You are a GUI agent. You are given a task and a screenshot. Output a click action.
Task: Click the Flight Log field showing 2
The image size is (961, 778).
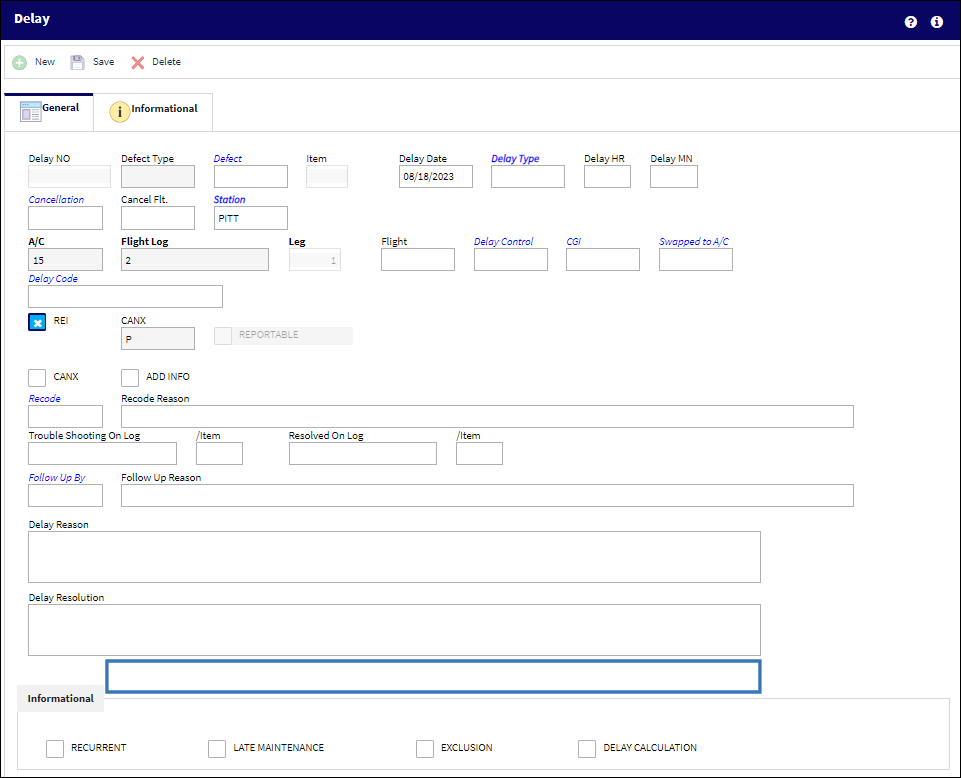[195, 260]
